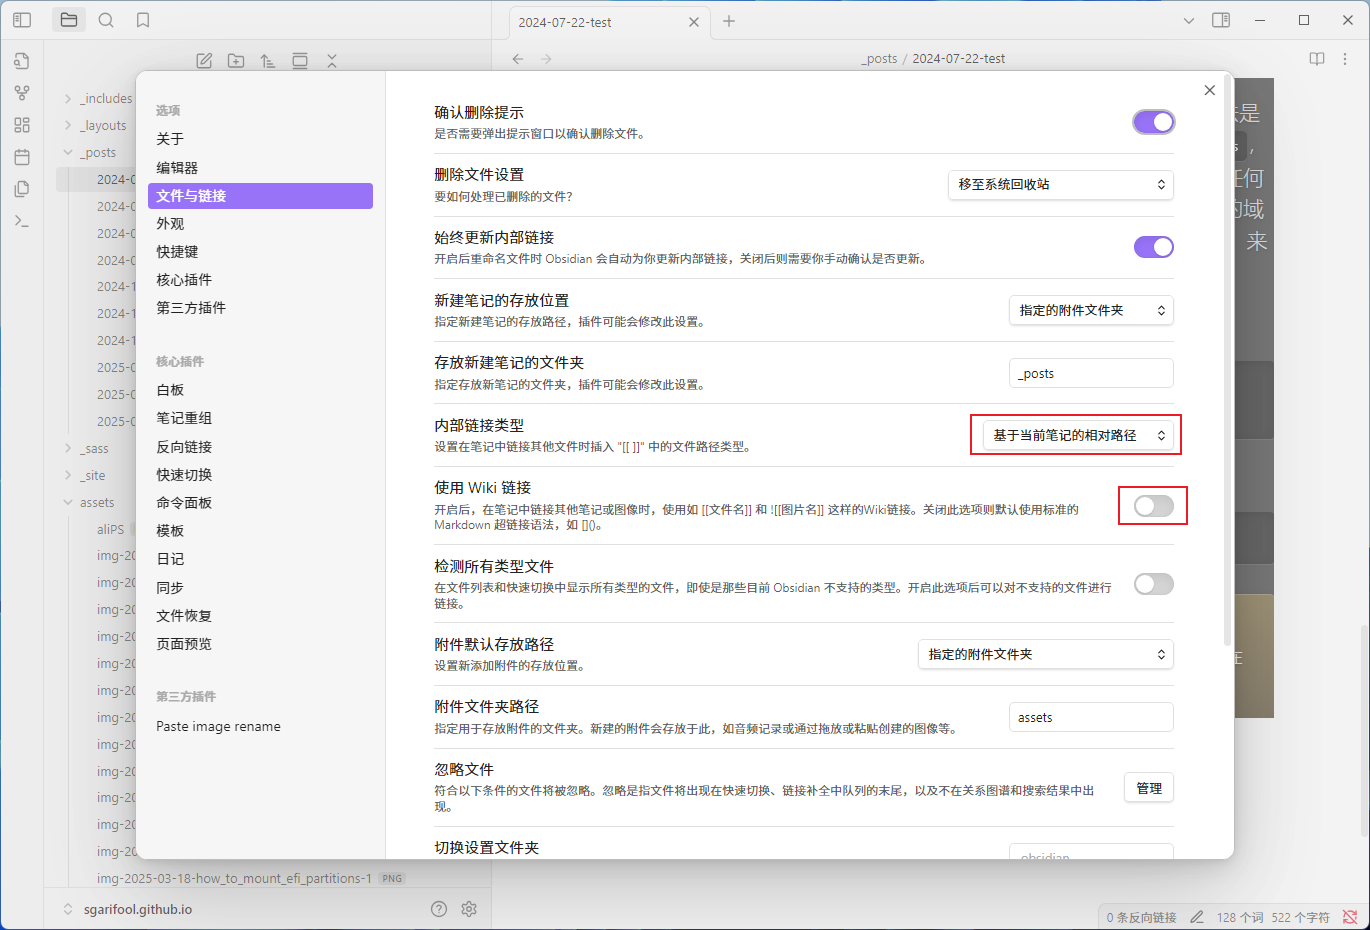Screen dimensions: 1370x930
Task: Turn on 检测所有类型文件 toggle
Action: pyautogui.click(x=1153, y=584)
